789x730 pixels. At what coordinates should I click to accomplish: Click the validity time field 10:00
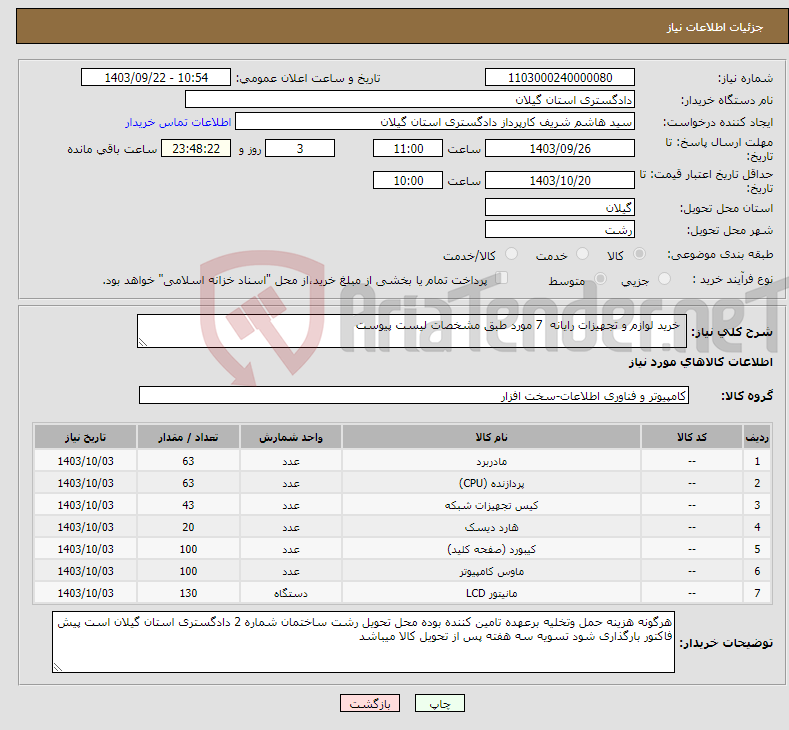coord(408,180)
